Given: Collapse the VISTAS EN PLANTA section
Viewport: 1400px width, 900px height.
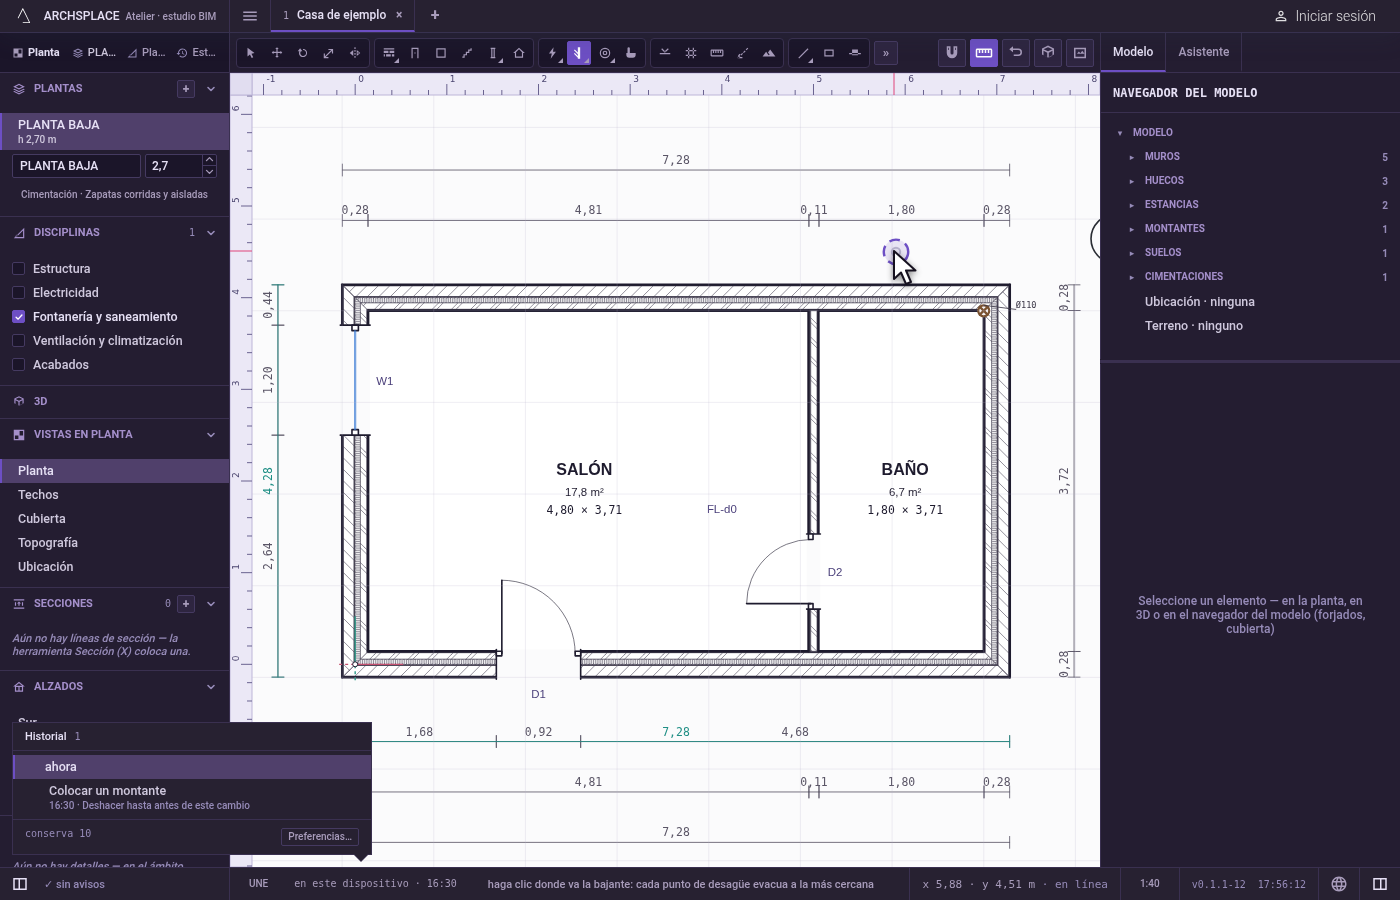Looking at the screenshot, I should tap(211, 435).
